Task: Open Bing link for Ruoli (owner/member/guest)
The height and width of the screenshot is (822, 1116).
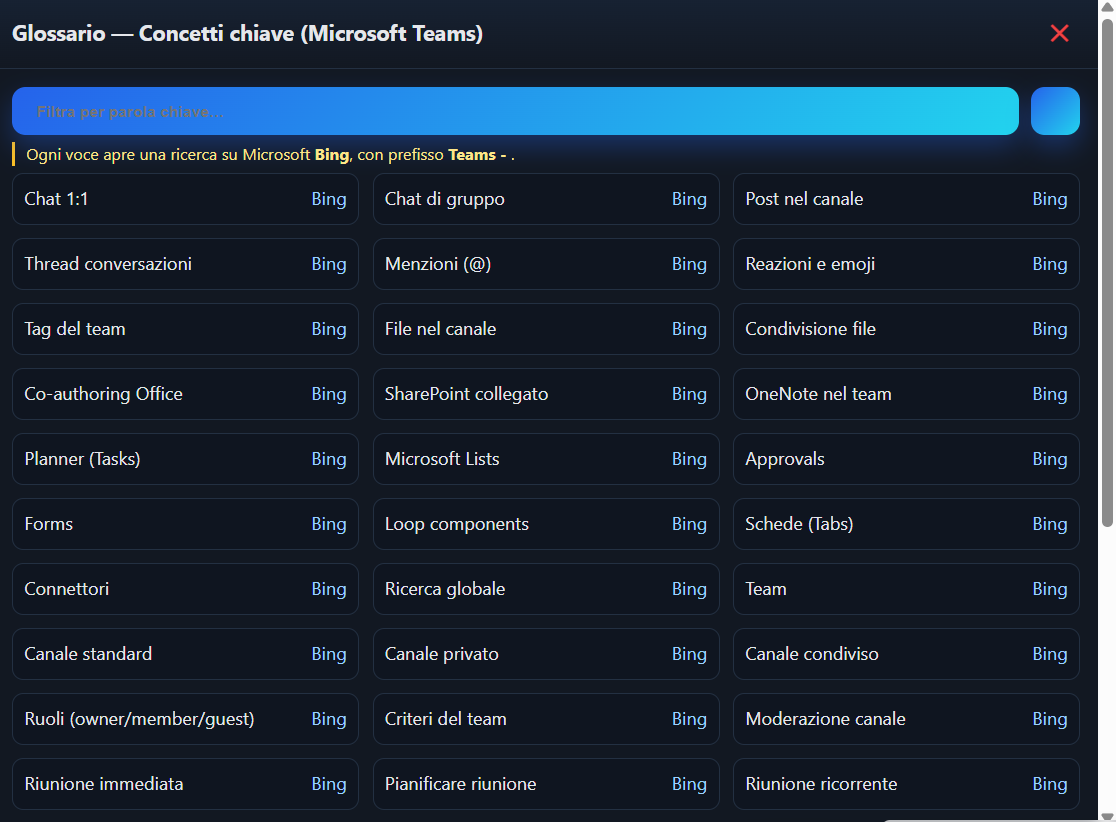Action: point(329,719)
